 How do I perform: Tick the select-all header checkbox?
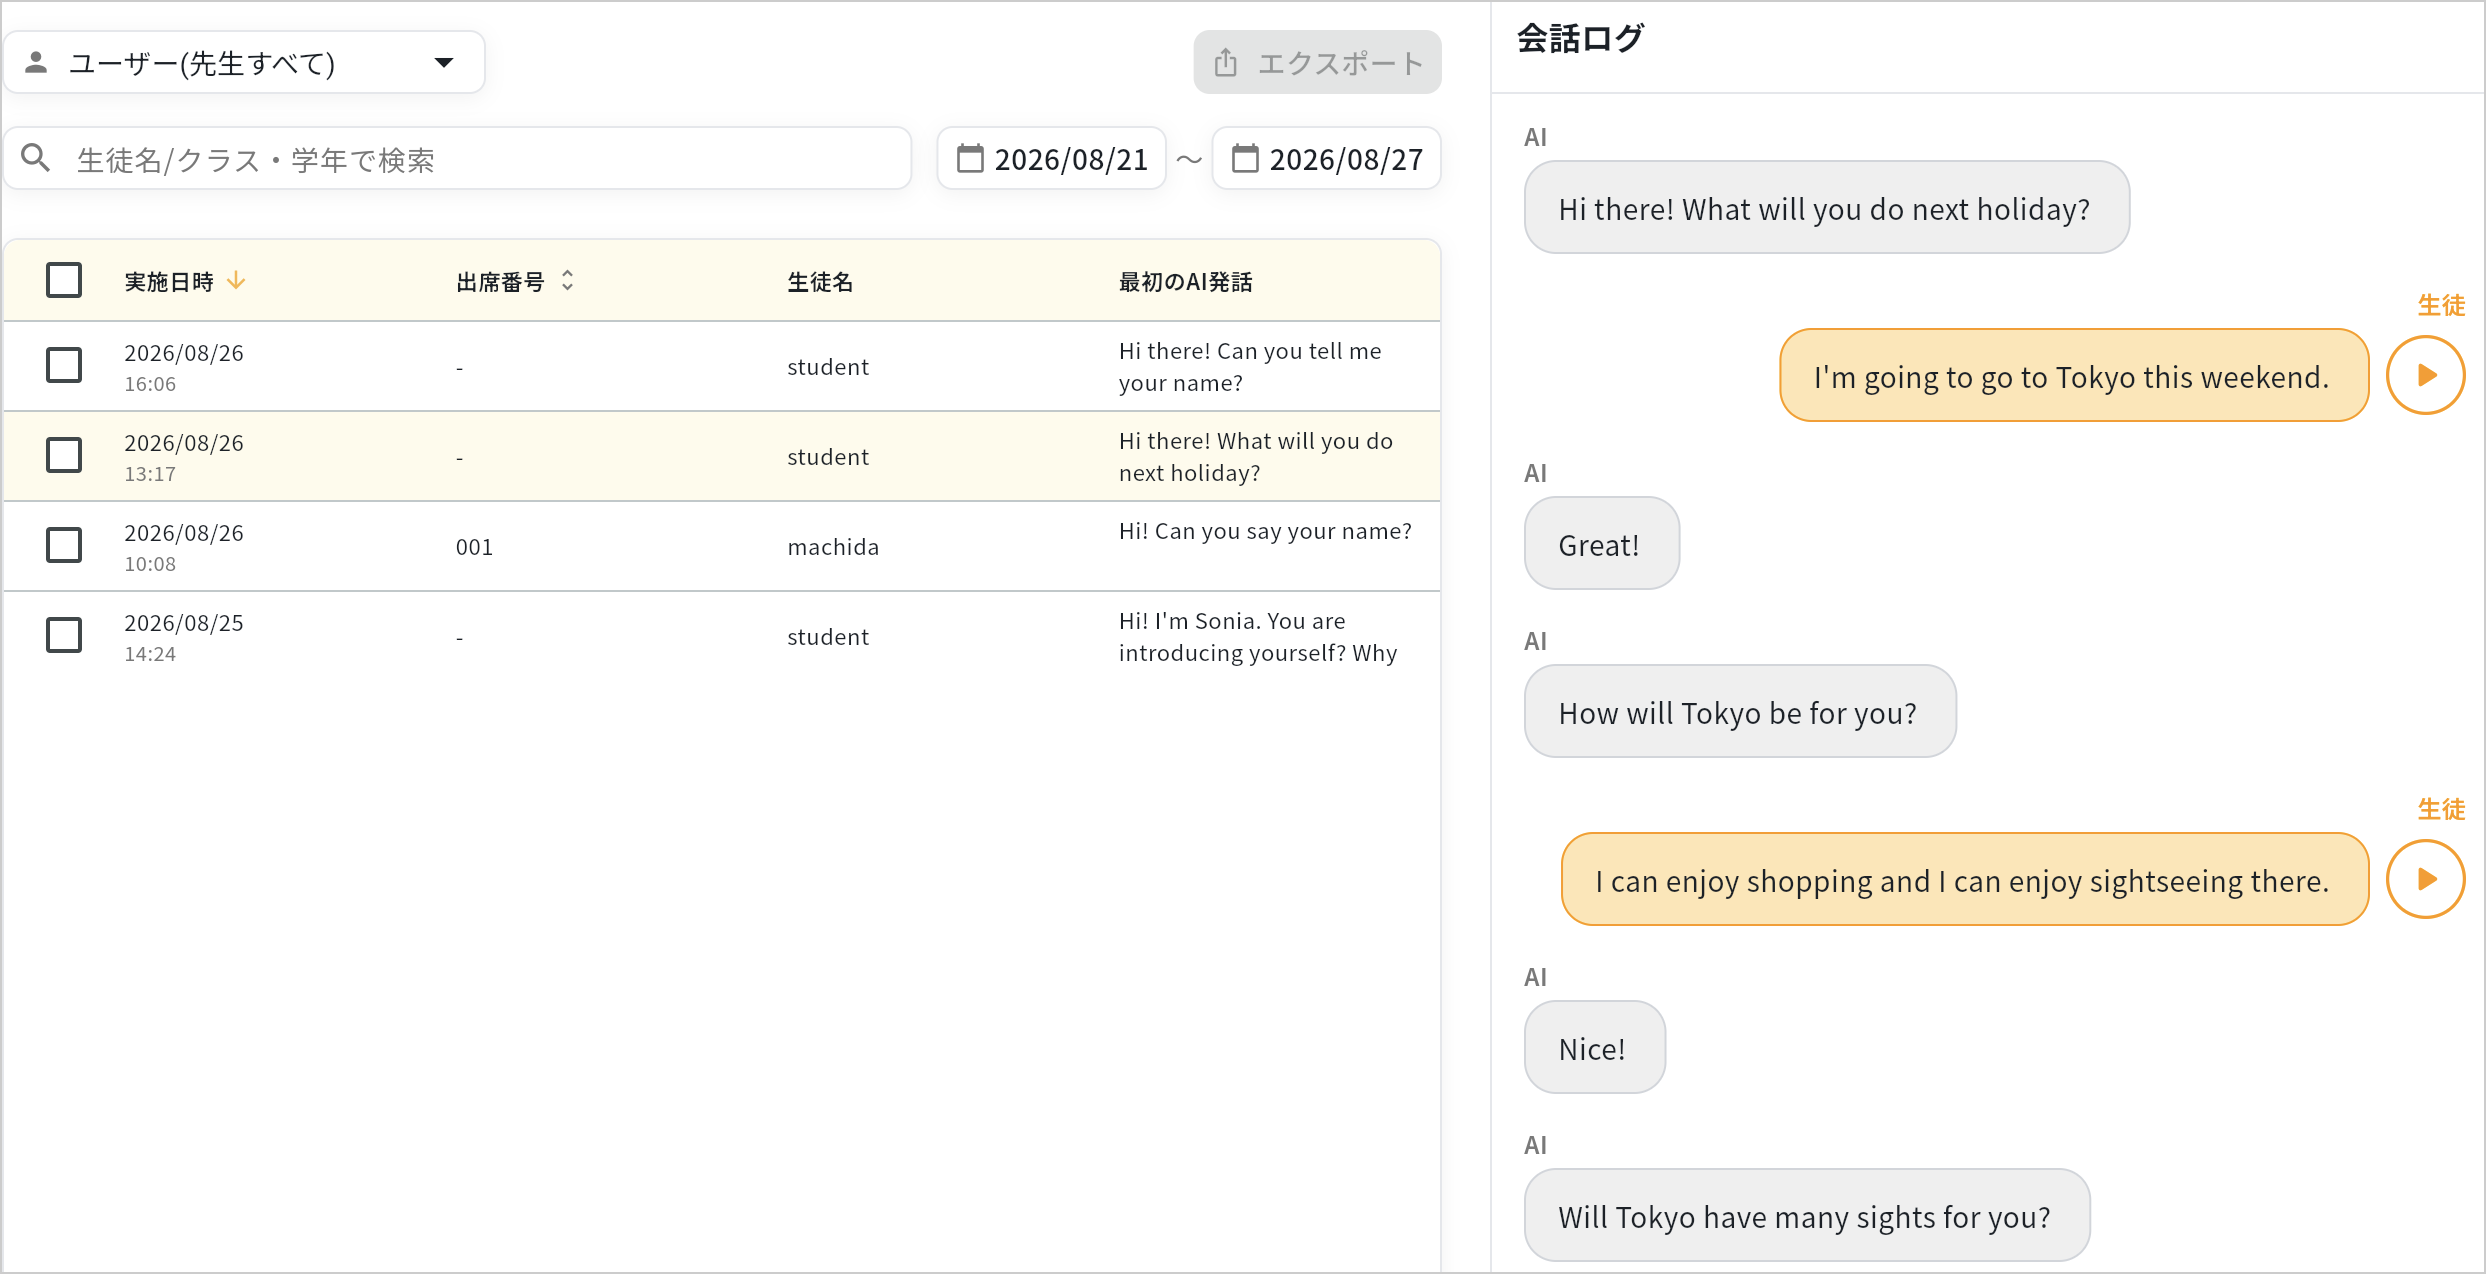coord(64,280)
